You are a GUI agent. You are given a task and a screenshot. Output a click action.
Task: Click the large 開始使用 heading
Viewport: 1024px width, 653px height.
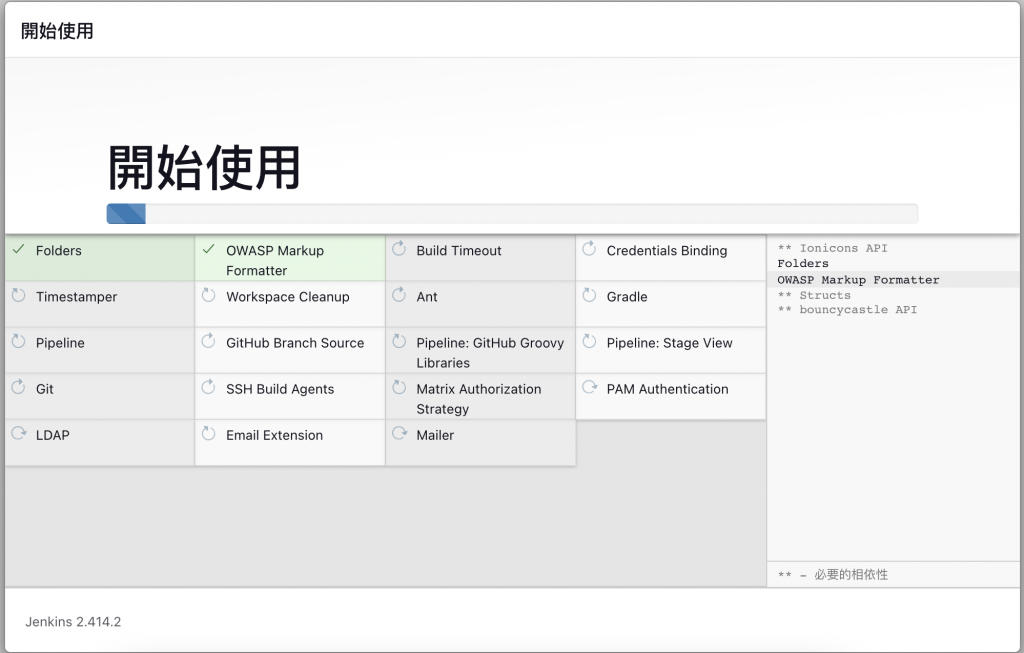pos(204,168)
